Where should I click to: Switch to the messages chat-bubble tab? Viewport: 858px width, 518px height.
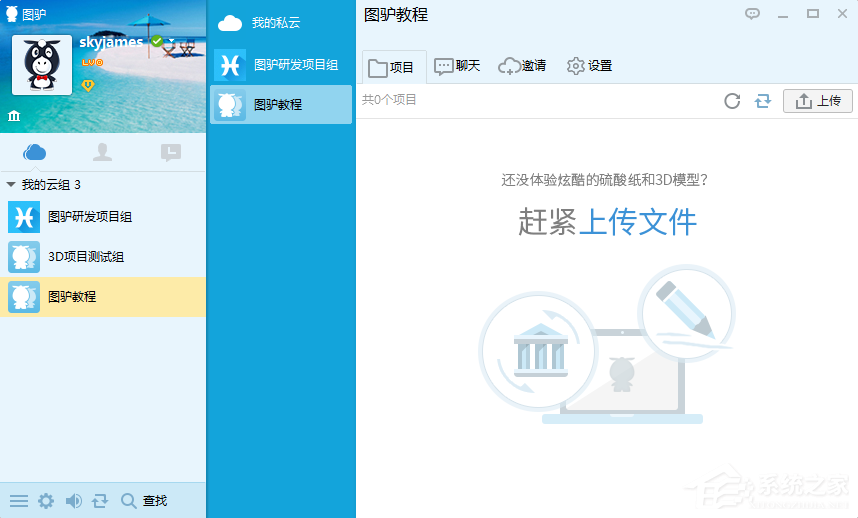171,152
